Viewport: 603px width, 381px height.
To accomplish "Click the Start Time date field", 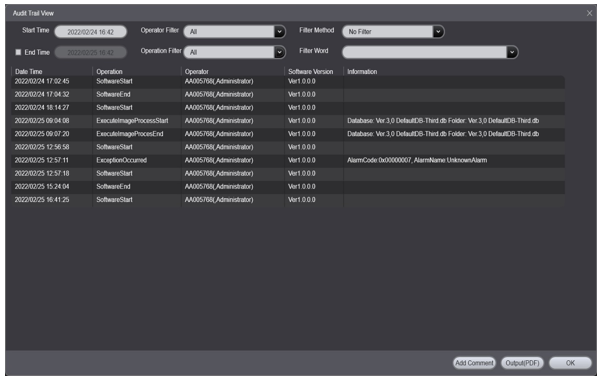I will 91,32.
